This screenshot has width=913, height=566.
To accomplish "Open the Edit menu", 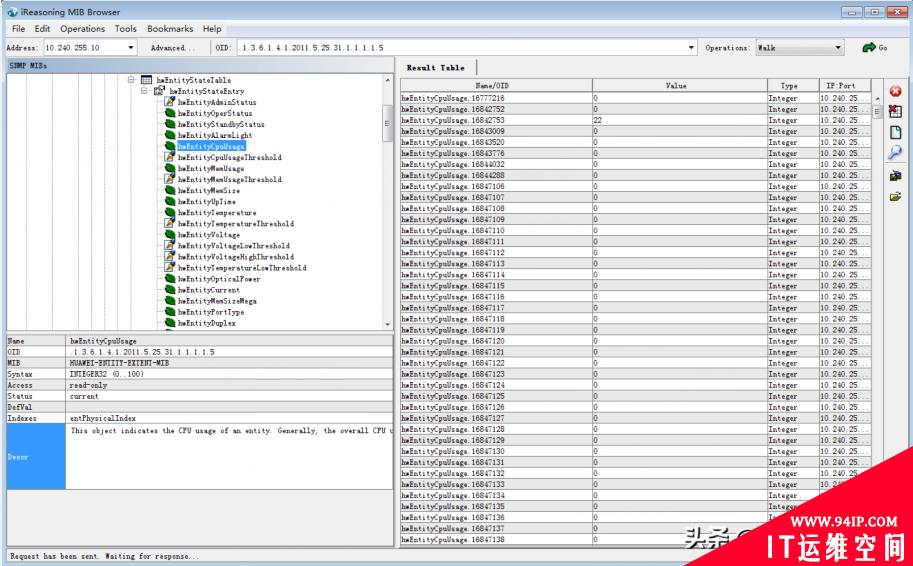I will (x=42, y=29).
